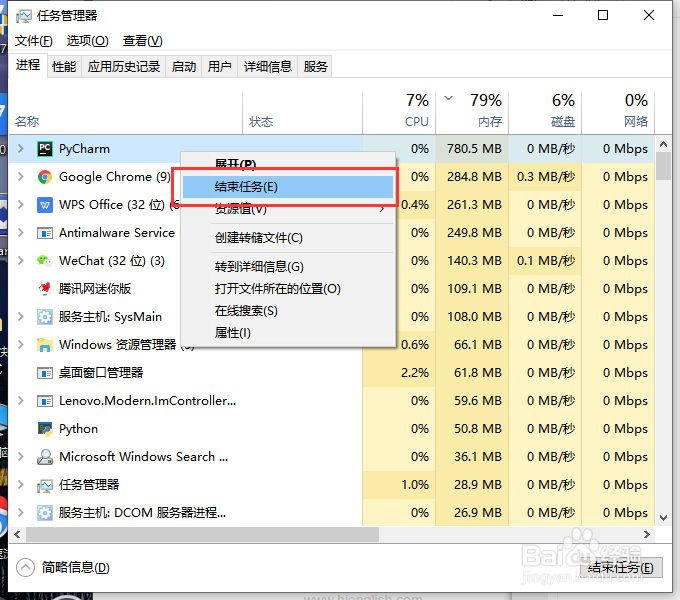Switch to the 详细信息 tab
This screenshot has width=680, height=600.
point(268,67)
